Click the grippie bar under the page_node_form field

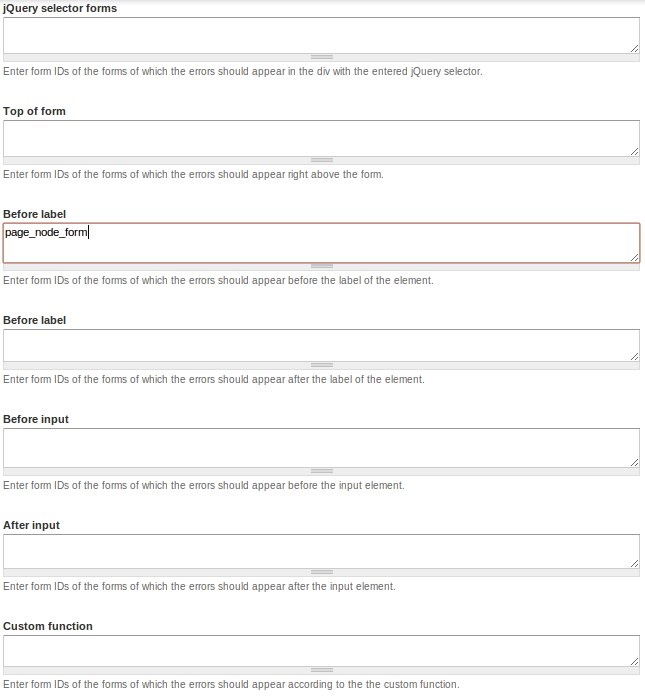pyautogui.click(x=321, y=266)
